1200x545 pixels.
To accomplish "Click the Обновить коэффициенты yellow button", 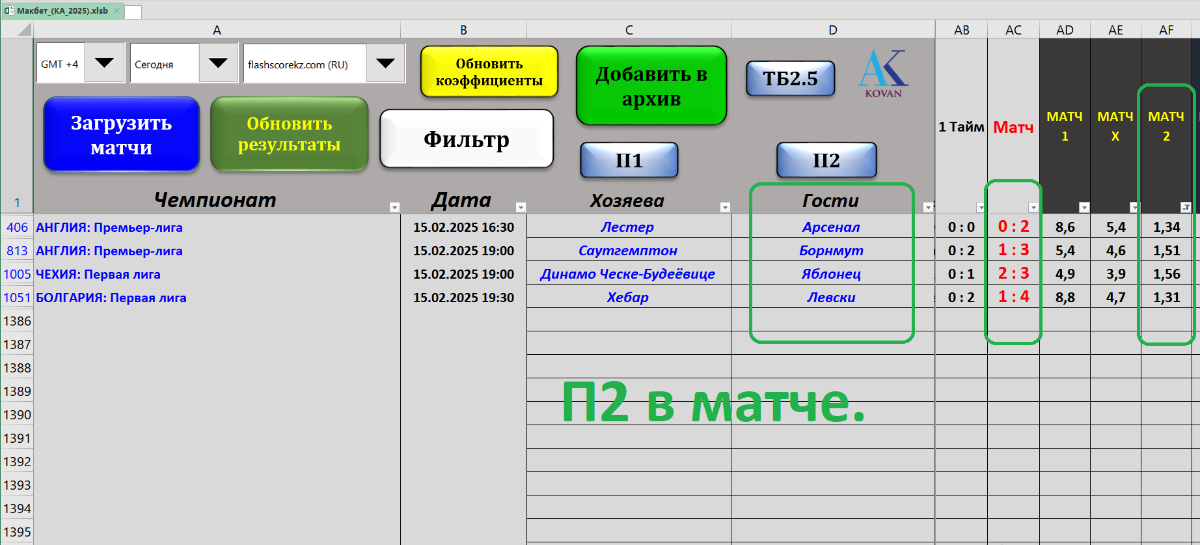I will [489, 71].
